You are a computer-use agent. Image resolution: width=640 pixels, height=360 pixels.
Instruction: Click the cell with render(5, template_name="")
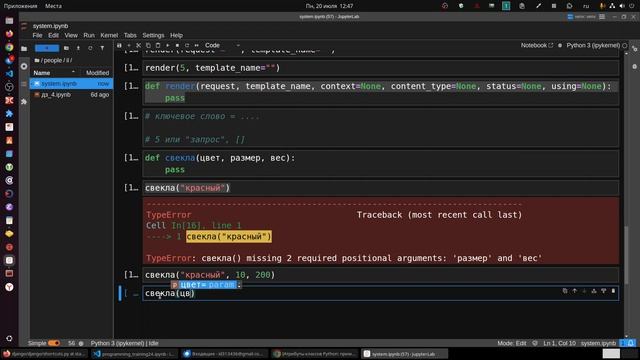tap(380, 68)
